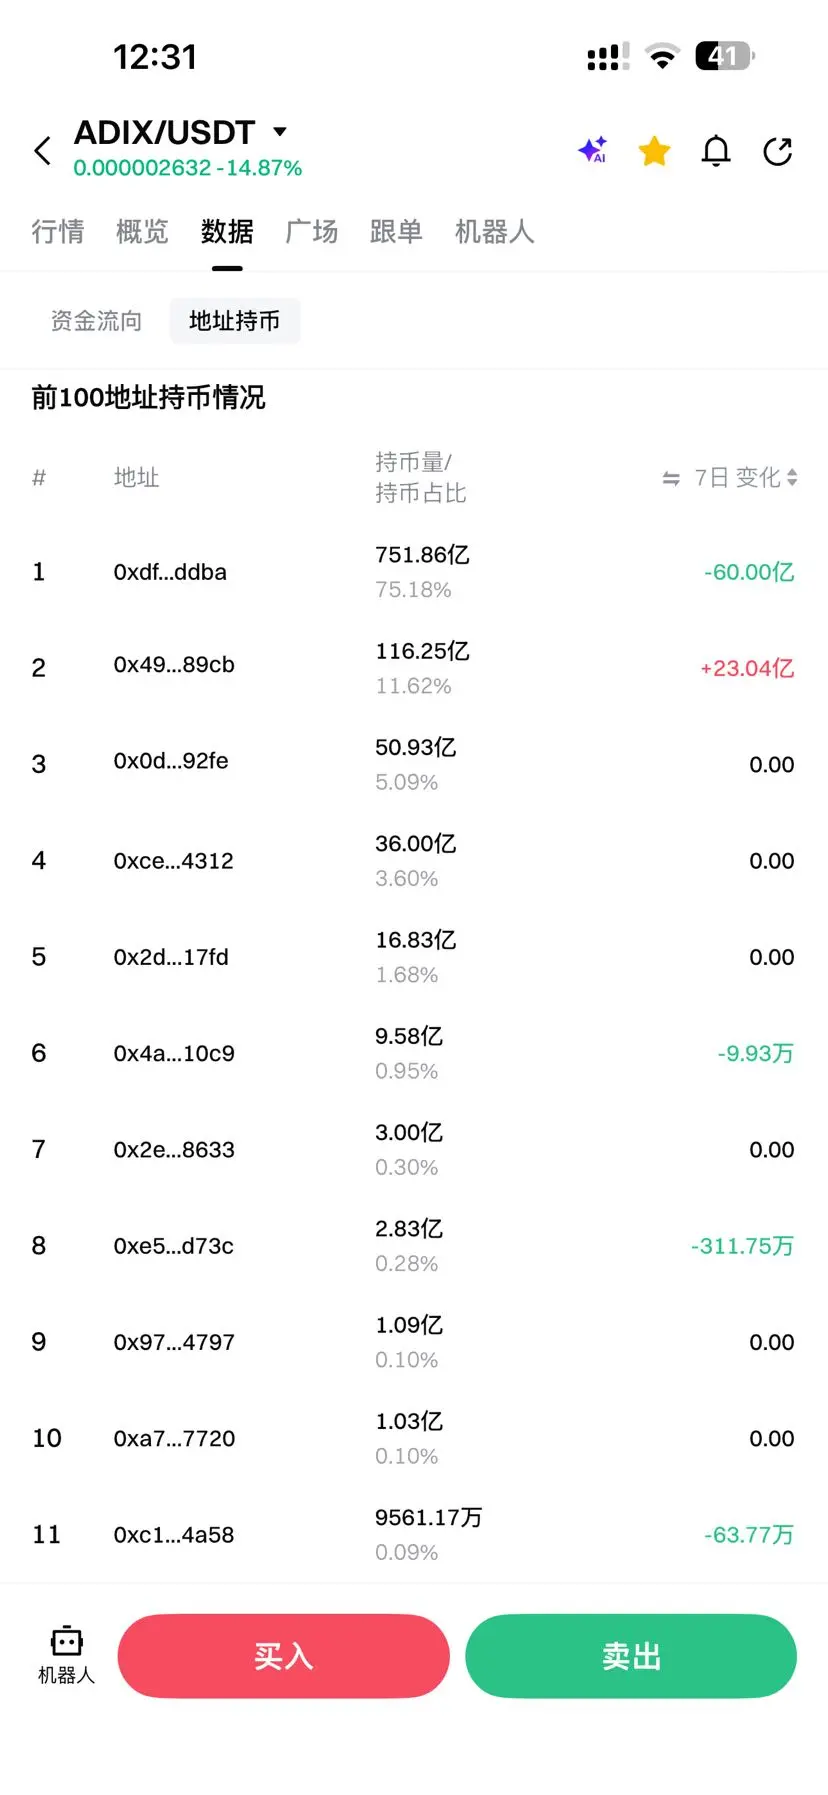The image size is (828, 1795).
Task: Open the AI sparkle assistant
Action: pos(593,151)
